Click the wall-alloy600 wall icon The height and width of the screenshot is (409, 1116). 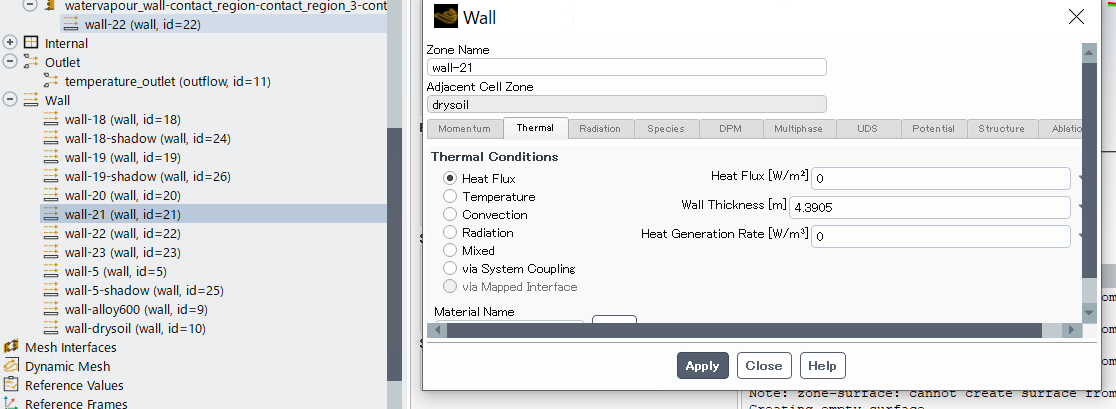(52, 309)
